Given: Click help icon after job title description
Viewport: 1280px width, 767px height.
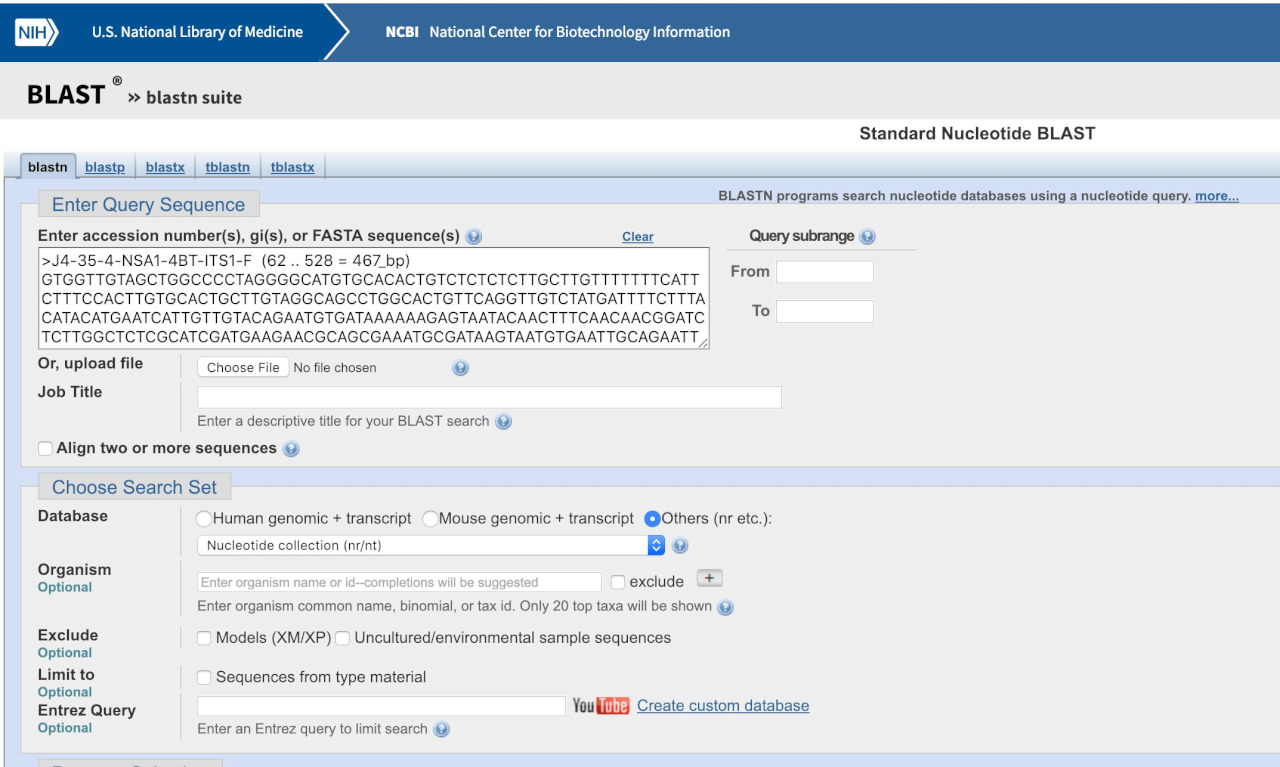Looking at the screenshot, I should click(x=504, y=422).
